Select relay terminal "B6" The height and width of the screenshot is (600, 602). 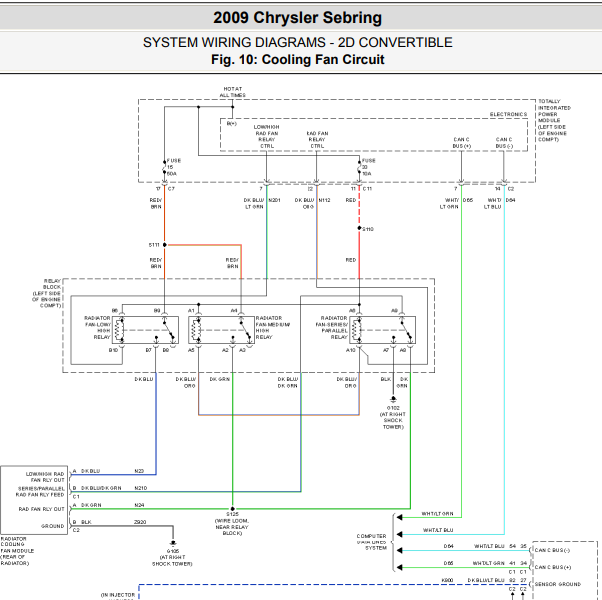tap(115, 311)
